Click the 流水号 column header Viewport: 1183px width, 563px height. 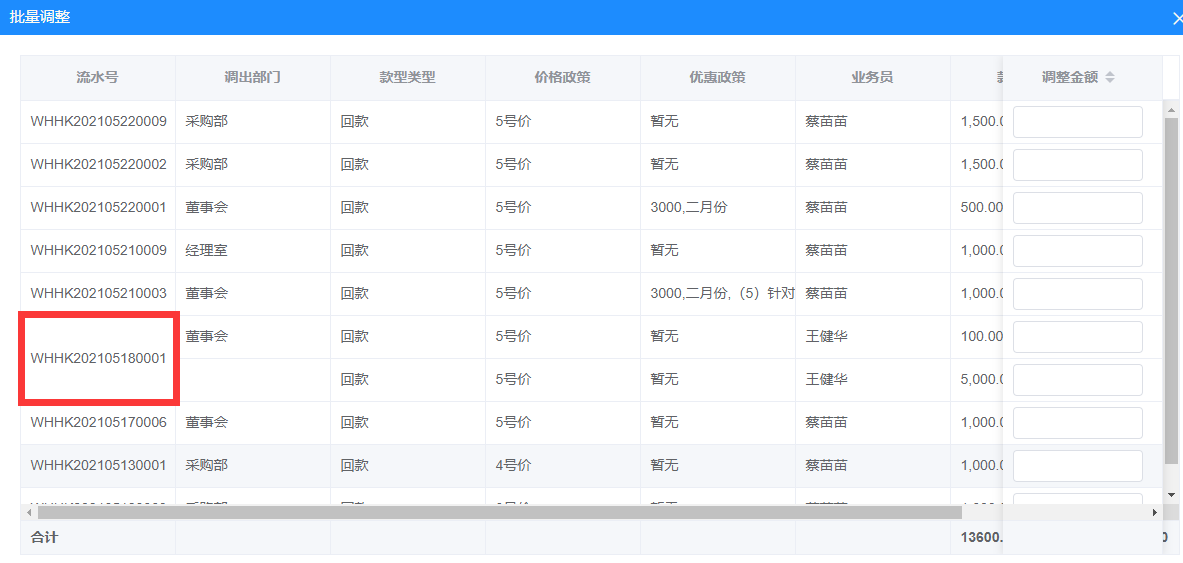(98, 78)
